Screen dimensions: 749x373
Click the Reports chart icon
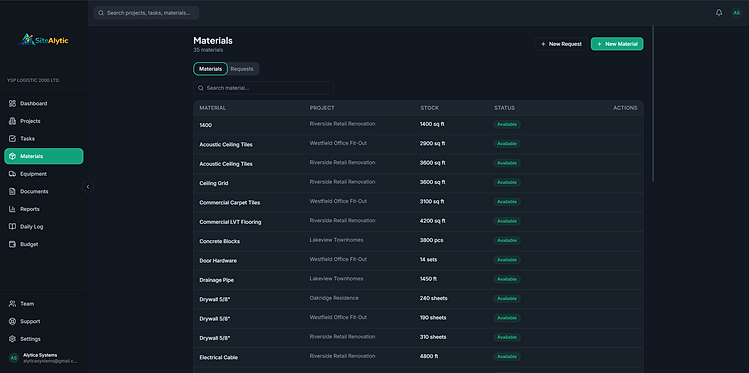click(12, 209)
